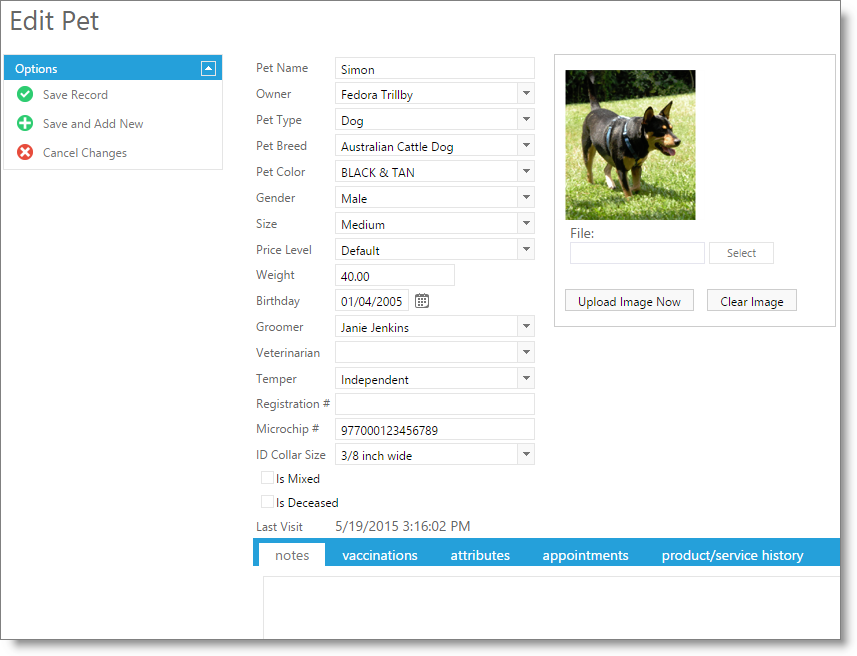Open the Size dropdown arrow
The width and height of the screenshot is (857, 656).
coord(526,223)
